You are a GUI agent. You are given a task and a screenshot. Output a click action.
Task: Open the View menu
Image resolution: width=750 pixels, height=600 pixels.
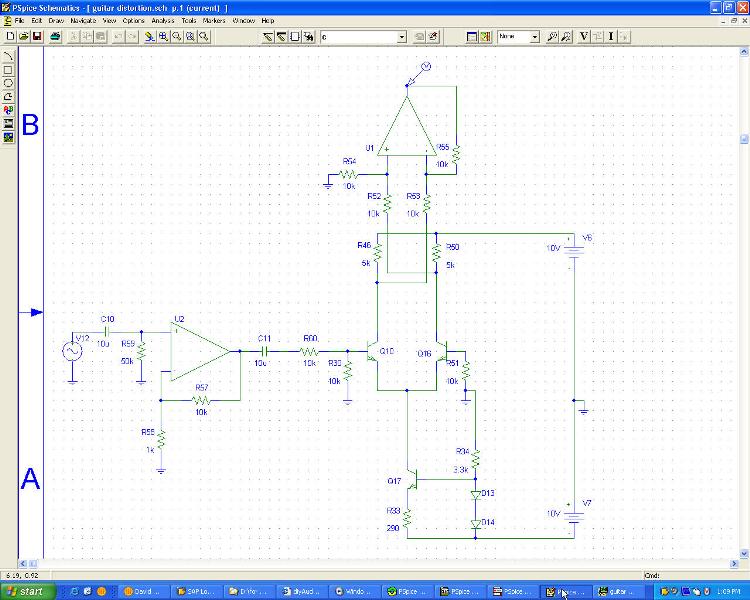(x=110, y=21)
